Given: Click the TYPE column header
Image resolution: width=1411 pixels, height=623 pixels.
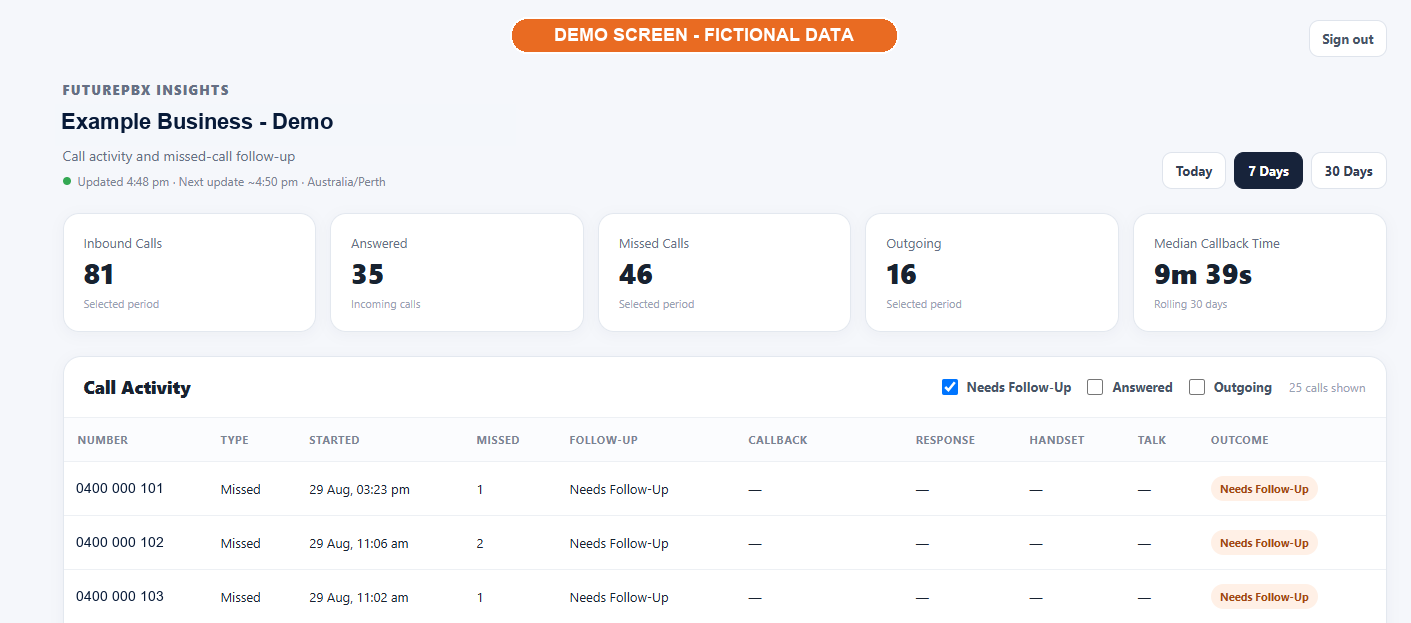Looking at the screenshot, I should point(235,440).
